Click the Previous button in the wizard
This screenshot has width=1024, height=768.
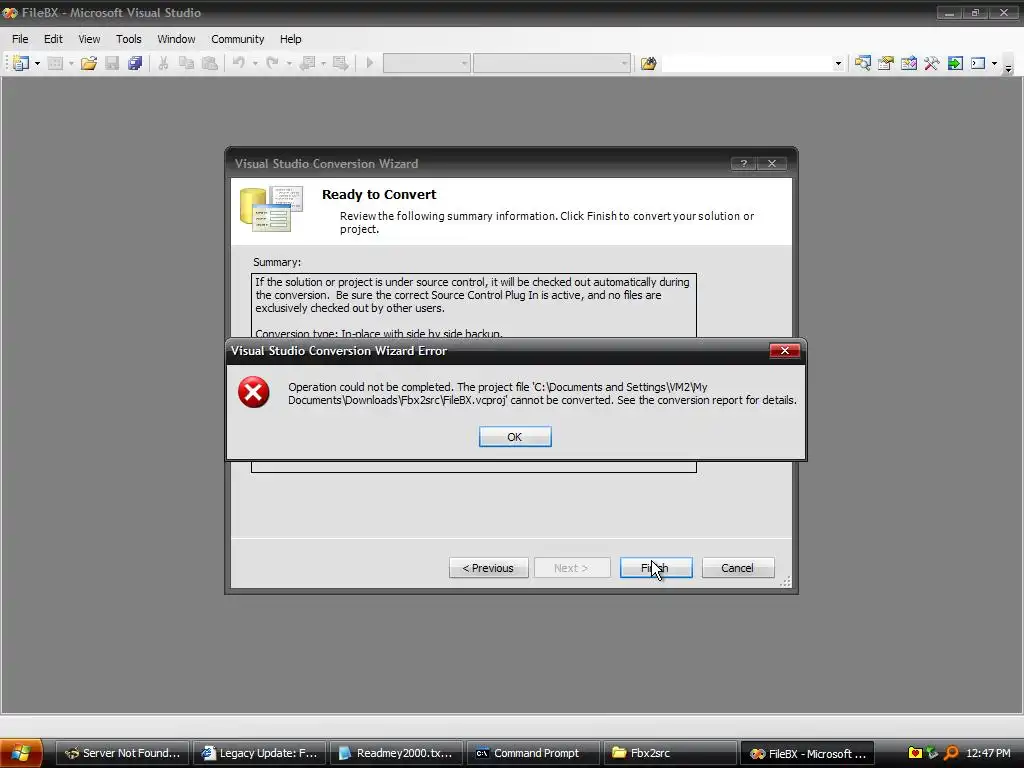[x=488, y=568]
